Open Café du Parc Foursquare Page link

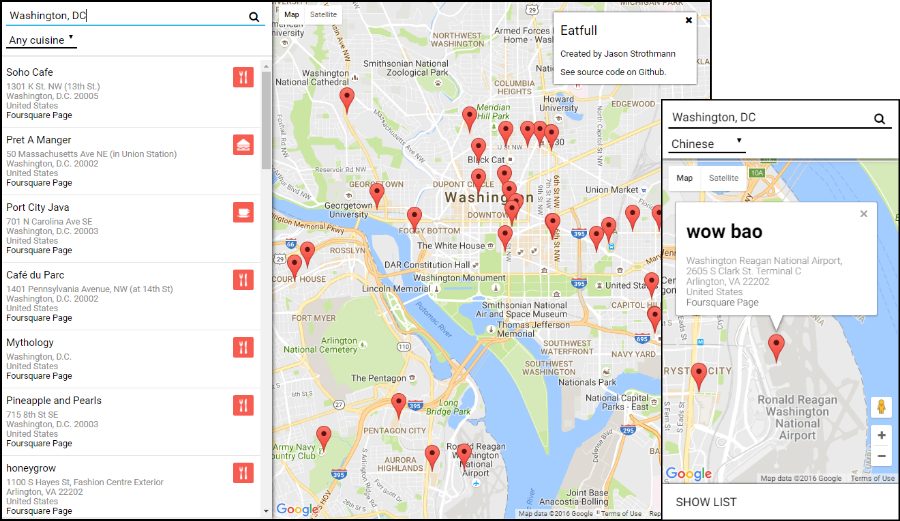coord(39,318)
